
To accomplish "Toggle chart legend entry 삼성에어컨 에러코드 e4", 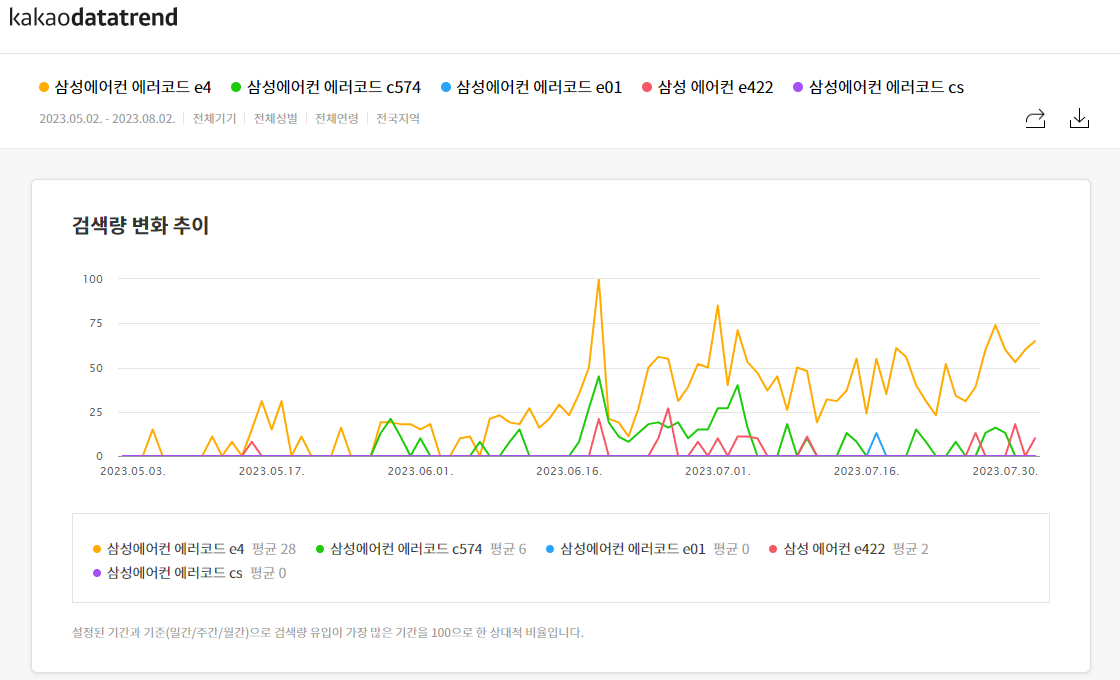I will click(169, 549).
